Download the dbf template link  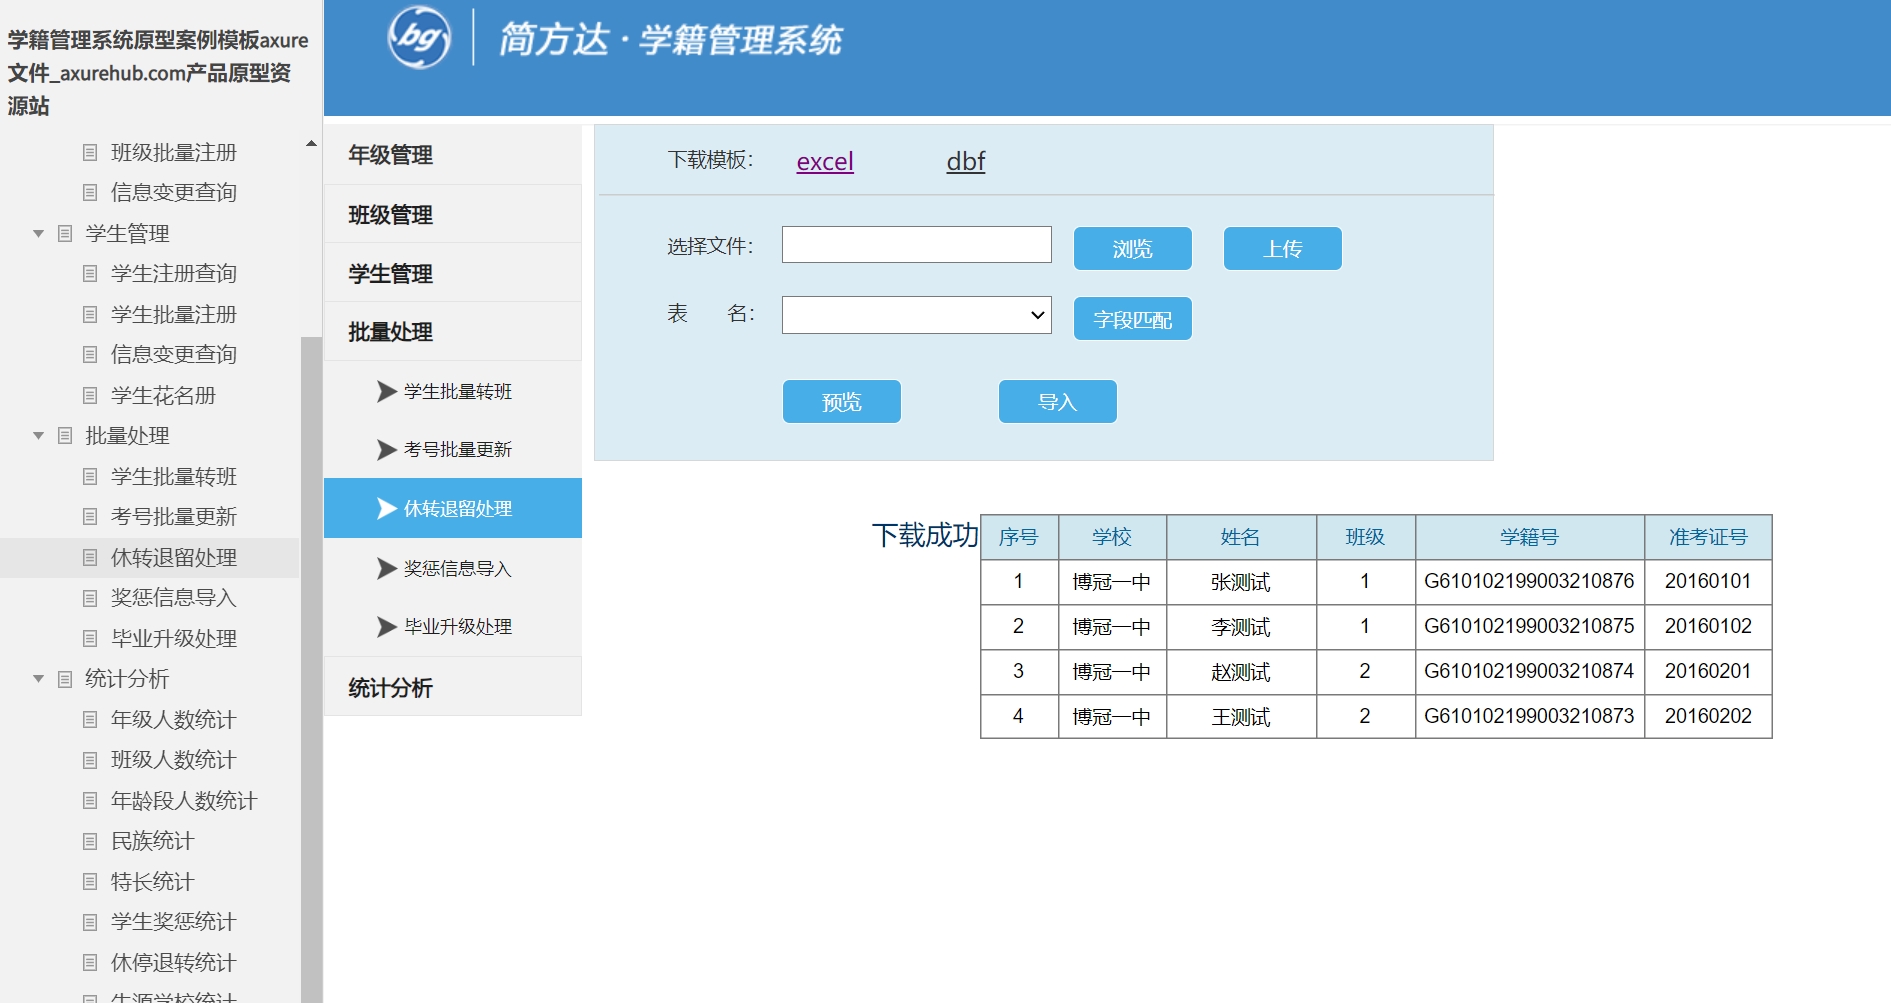965,161
